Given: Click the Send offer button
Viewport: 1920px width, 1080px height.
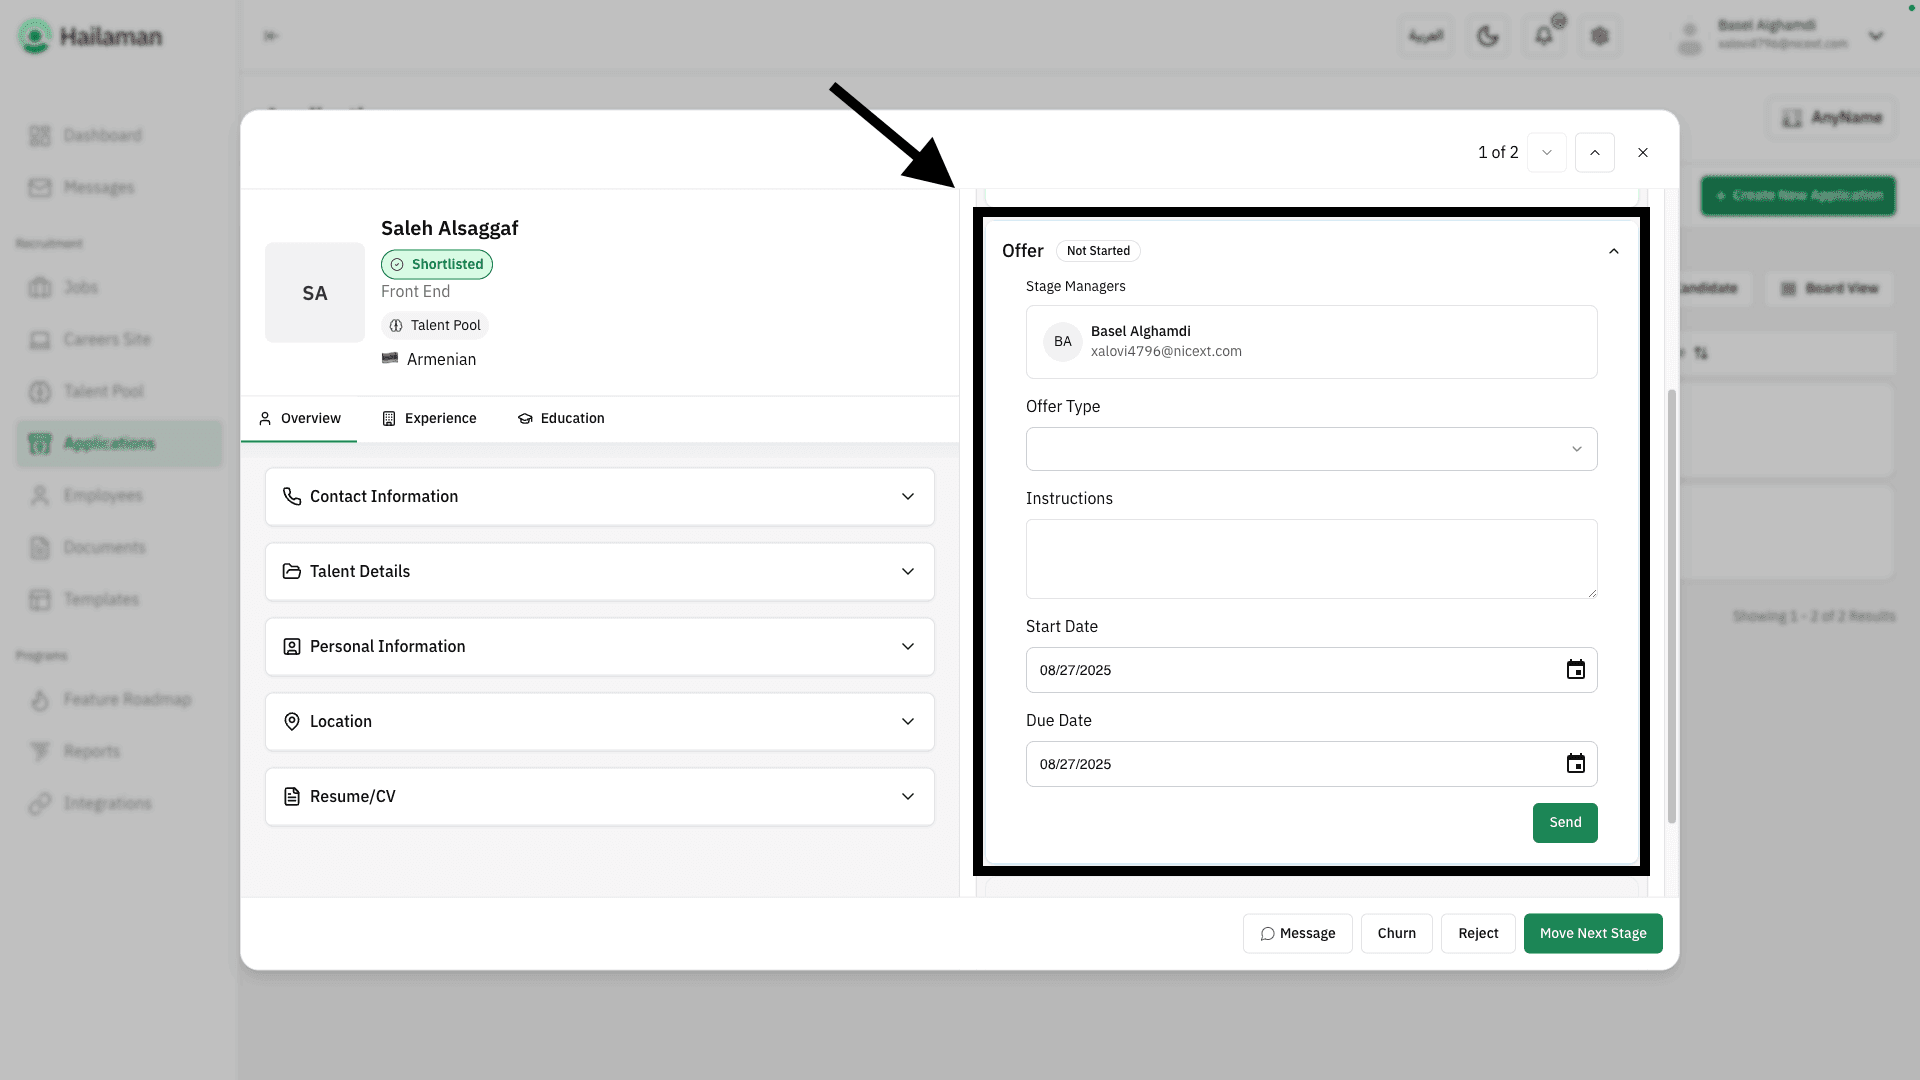Looking at the screenshot, I should pyautogui.click(x=1564, y=823).
